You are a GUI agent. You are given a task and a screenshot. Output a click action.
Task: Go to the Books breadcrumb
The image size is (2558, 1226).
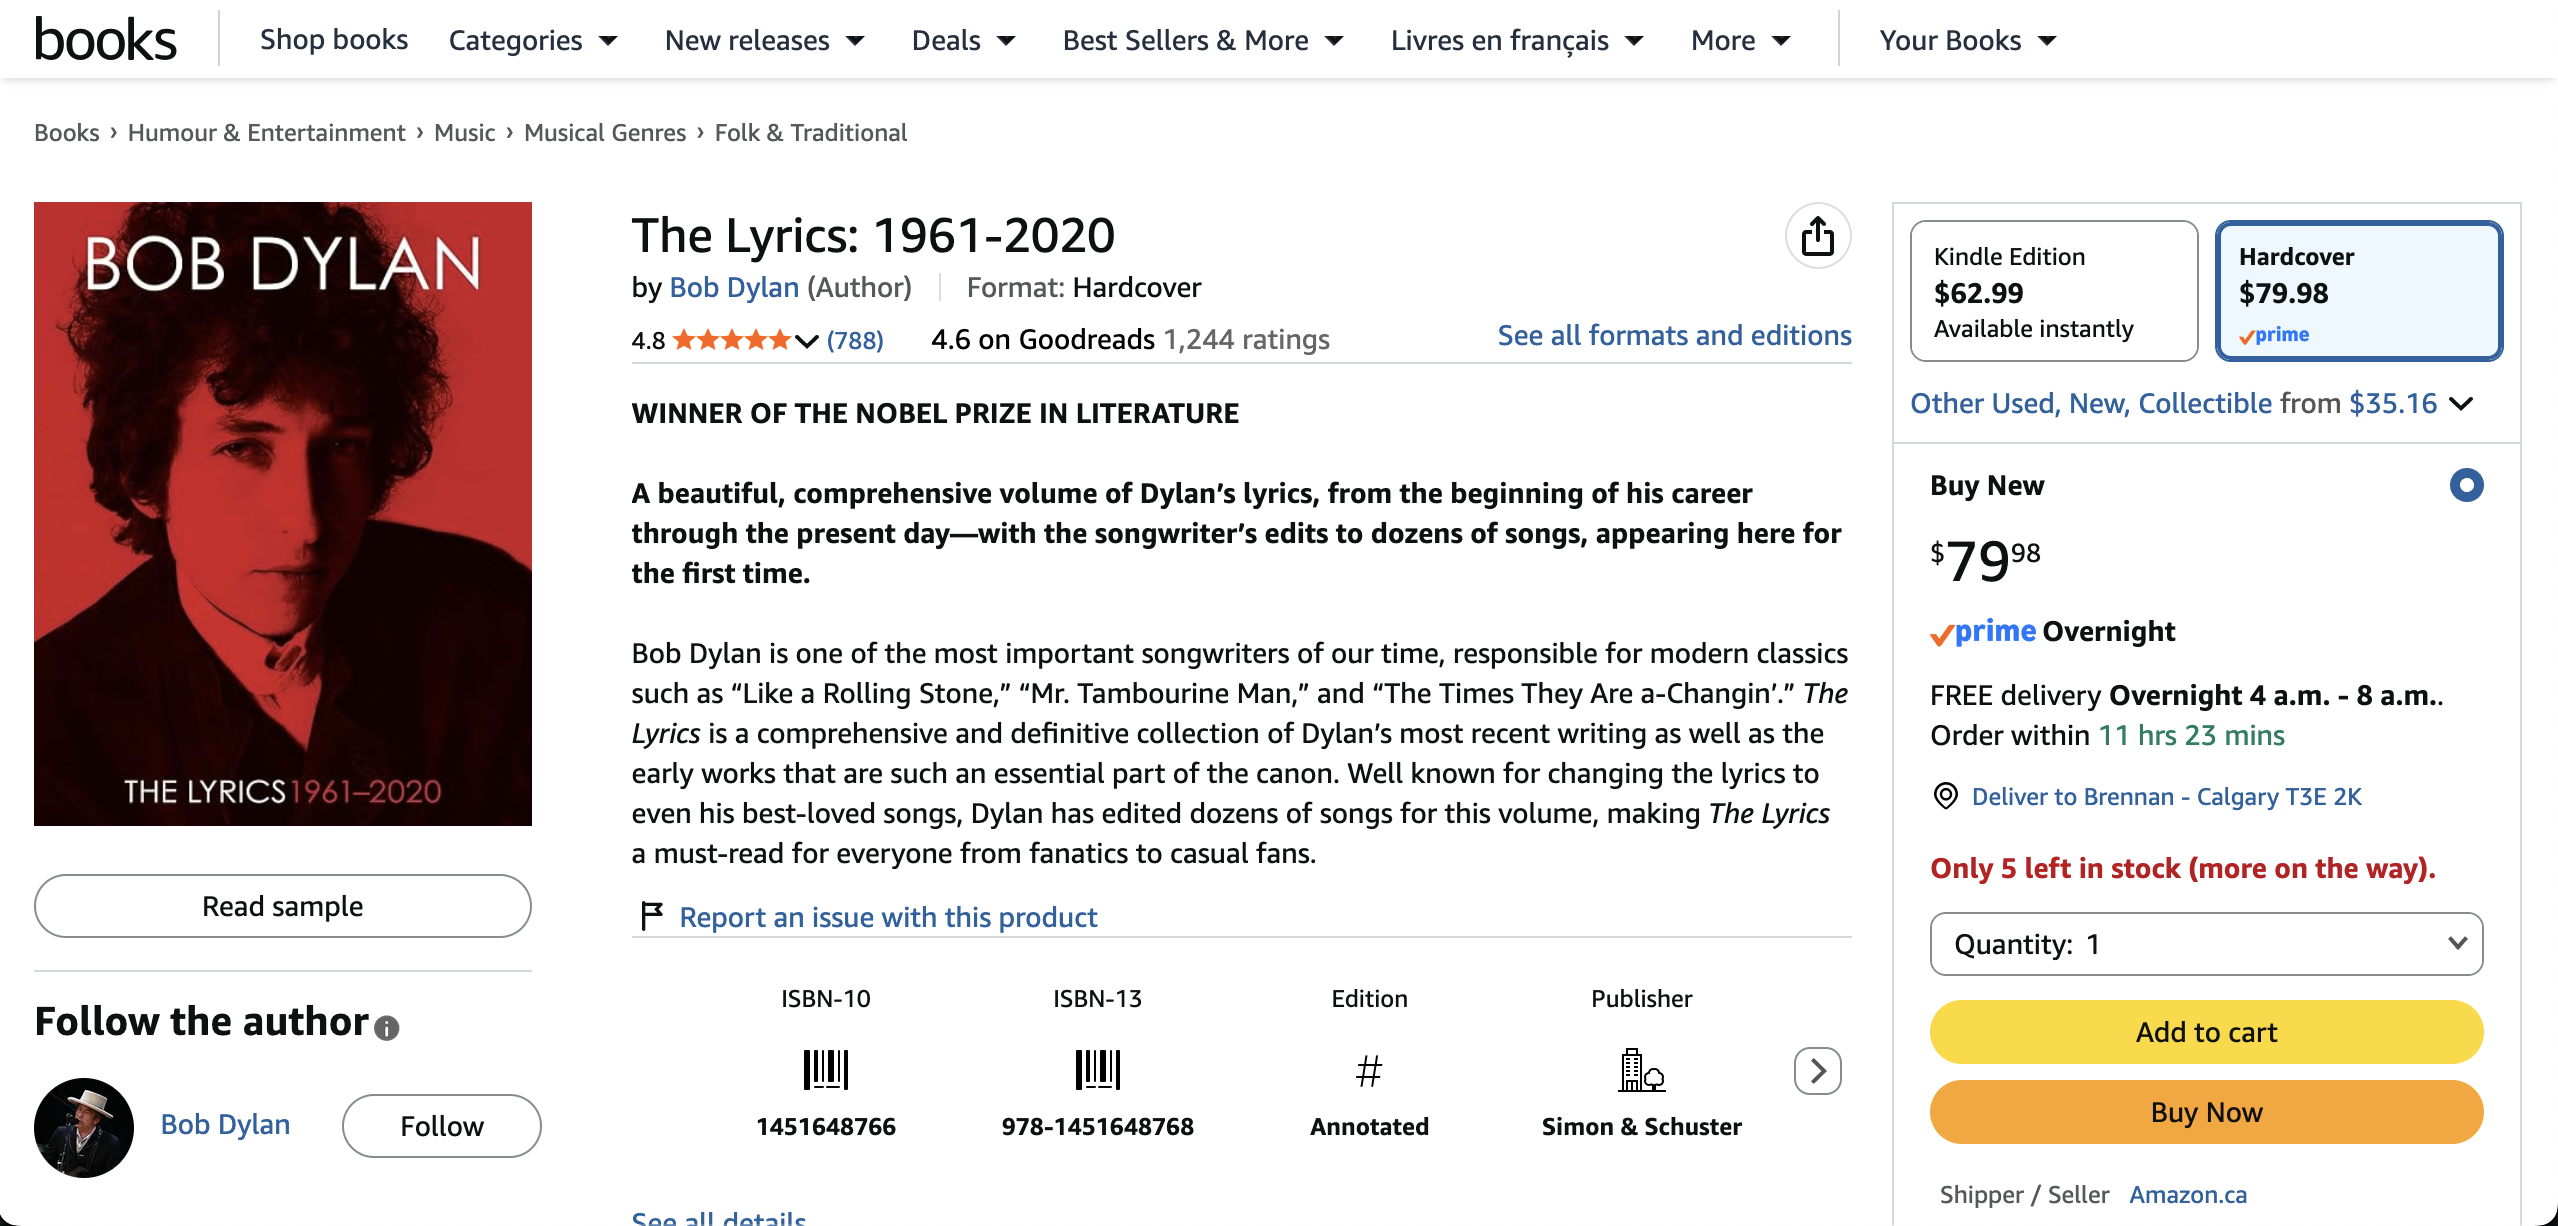[x=67, y=133]
